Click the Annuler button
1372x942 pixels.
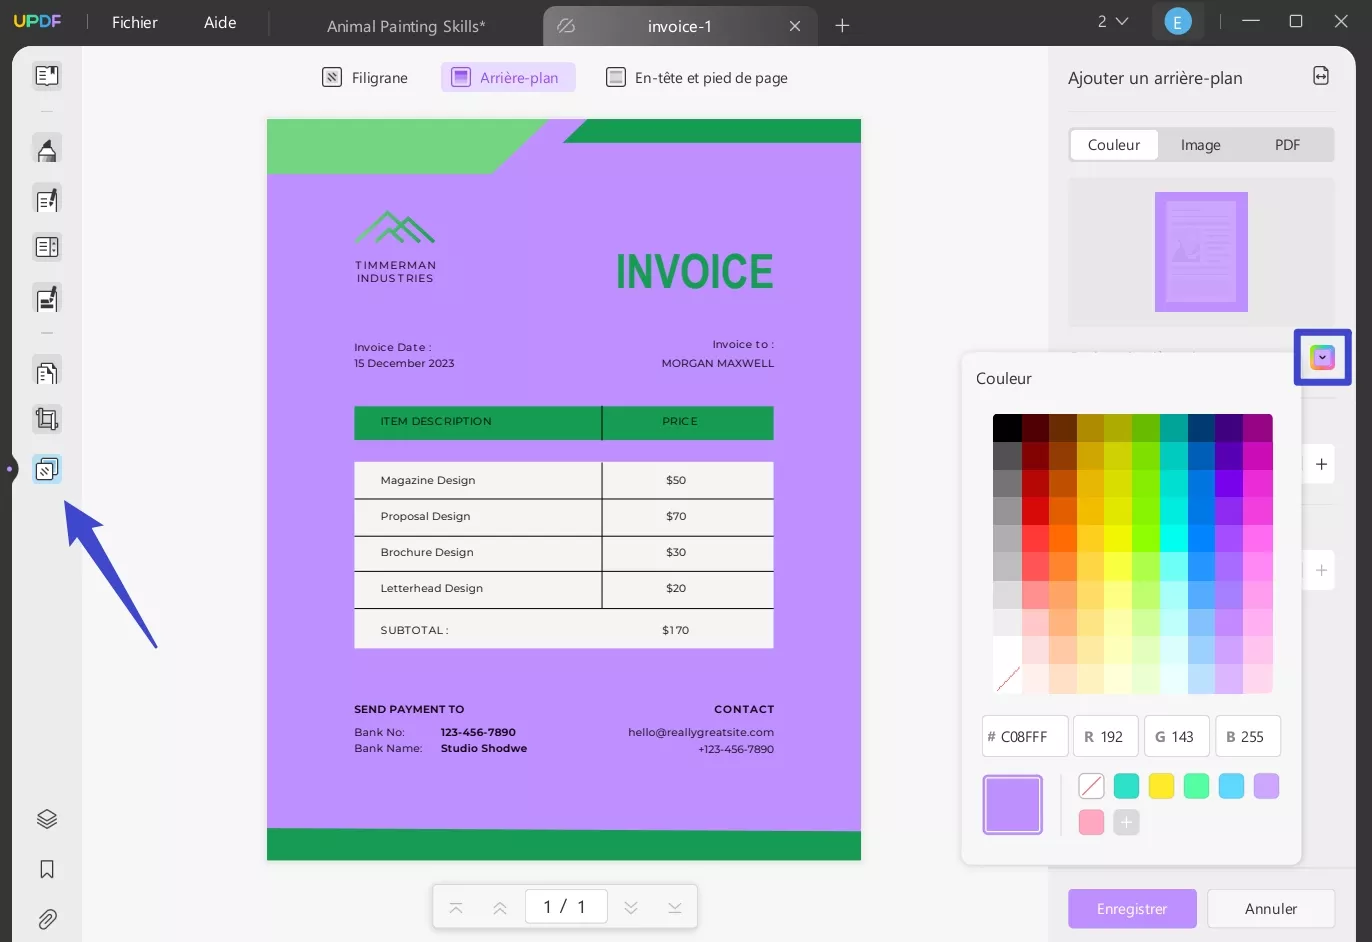1271,909
